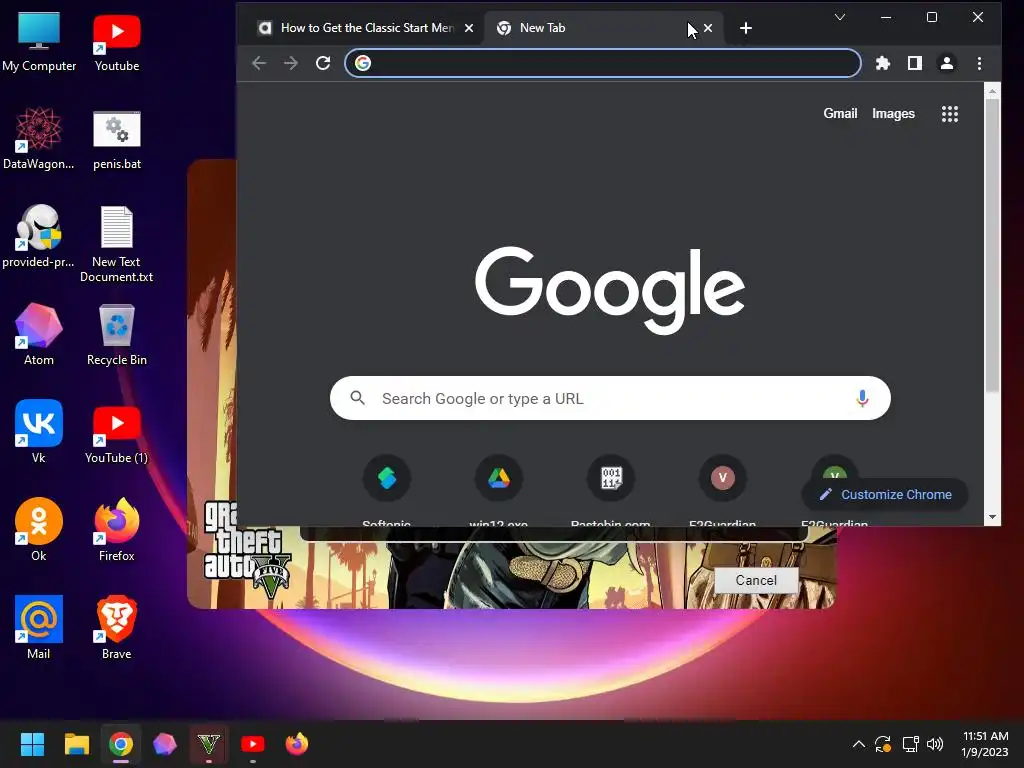Select the YouTube (1) desktop shortcut
Viewport: 1024px width, 768px height.
[x=117, y=434]
